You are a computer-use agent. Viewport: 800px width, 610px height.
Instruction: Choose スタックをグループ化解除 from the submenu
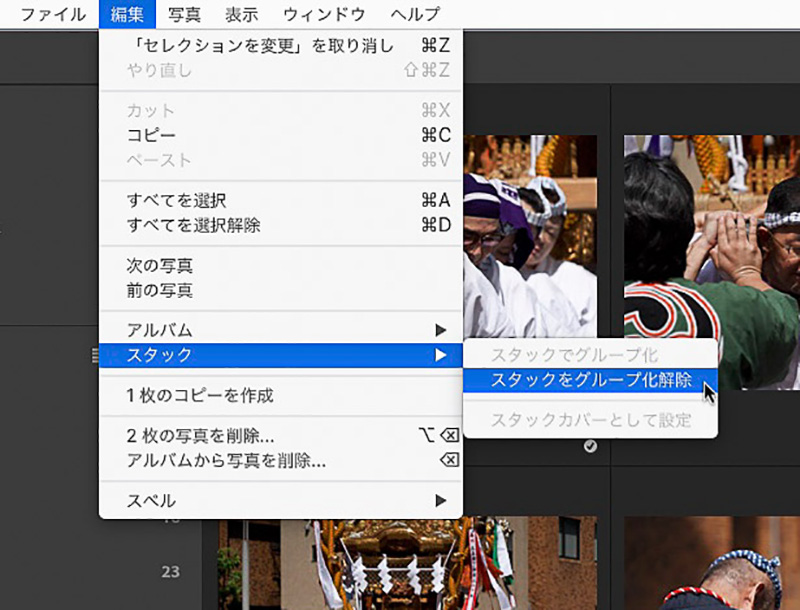[x=590, y=380]
